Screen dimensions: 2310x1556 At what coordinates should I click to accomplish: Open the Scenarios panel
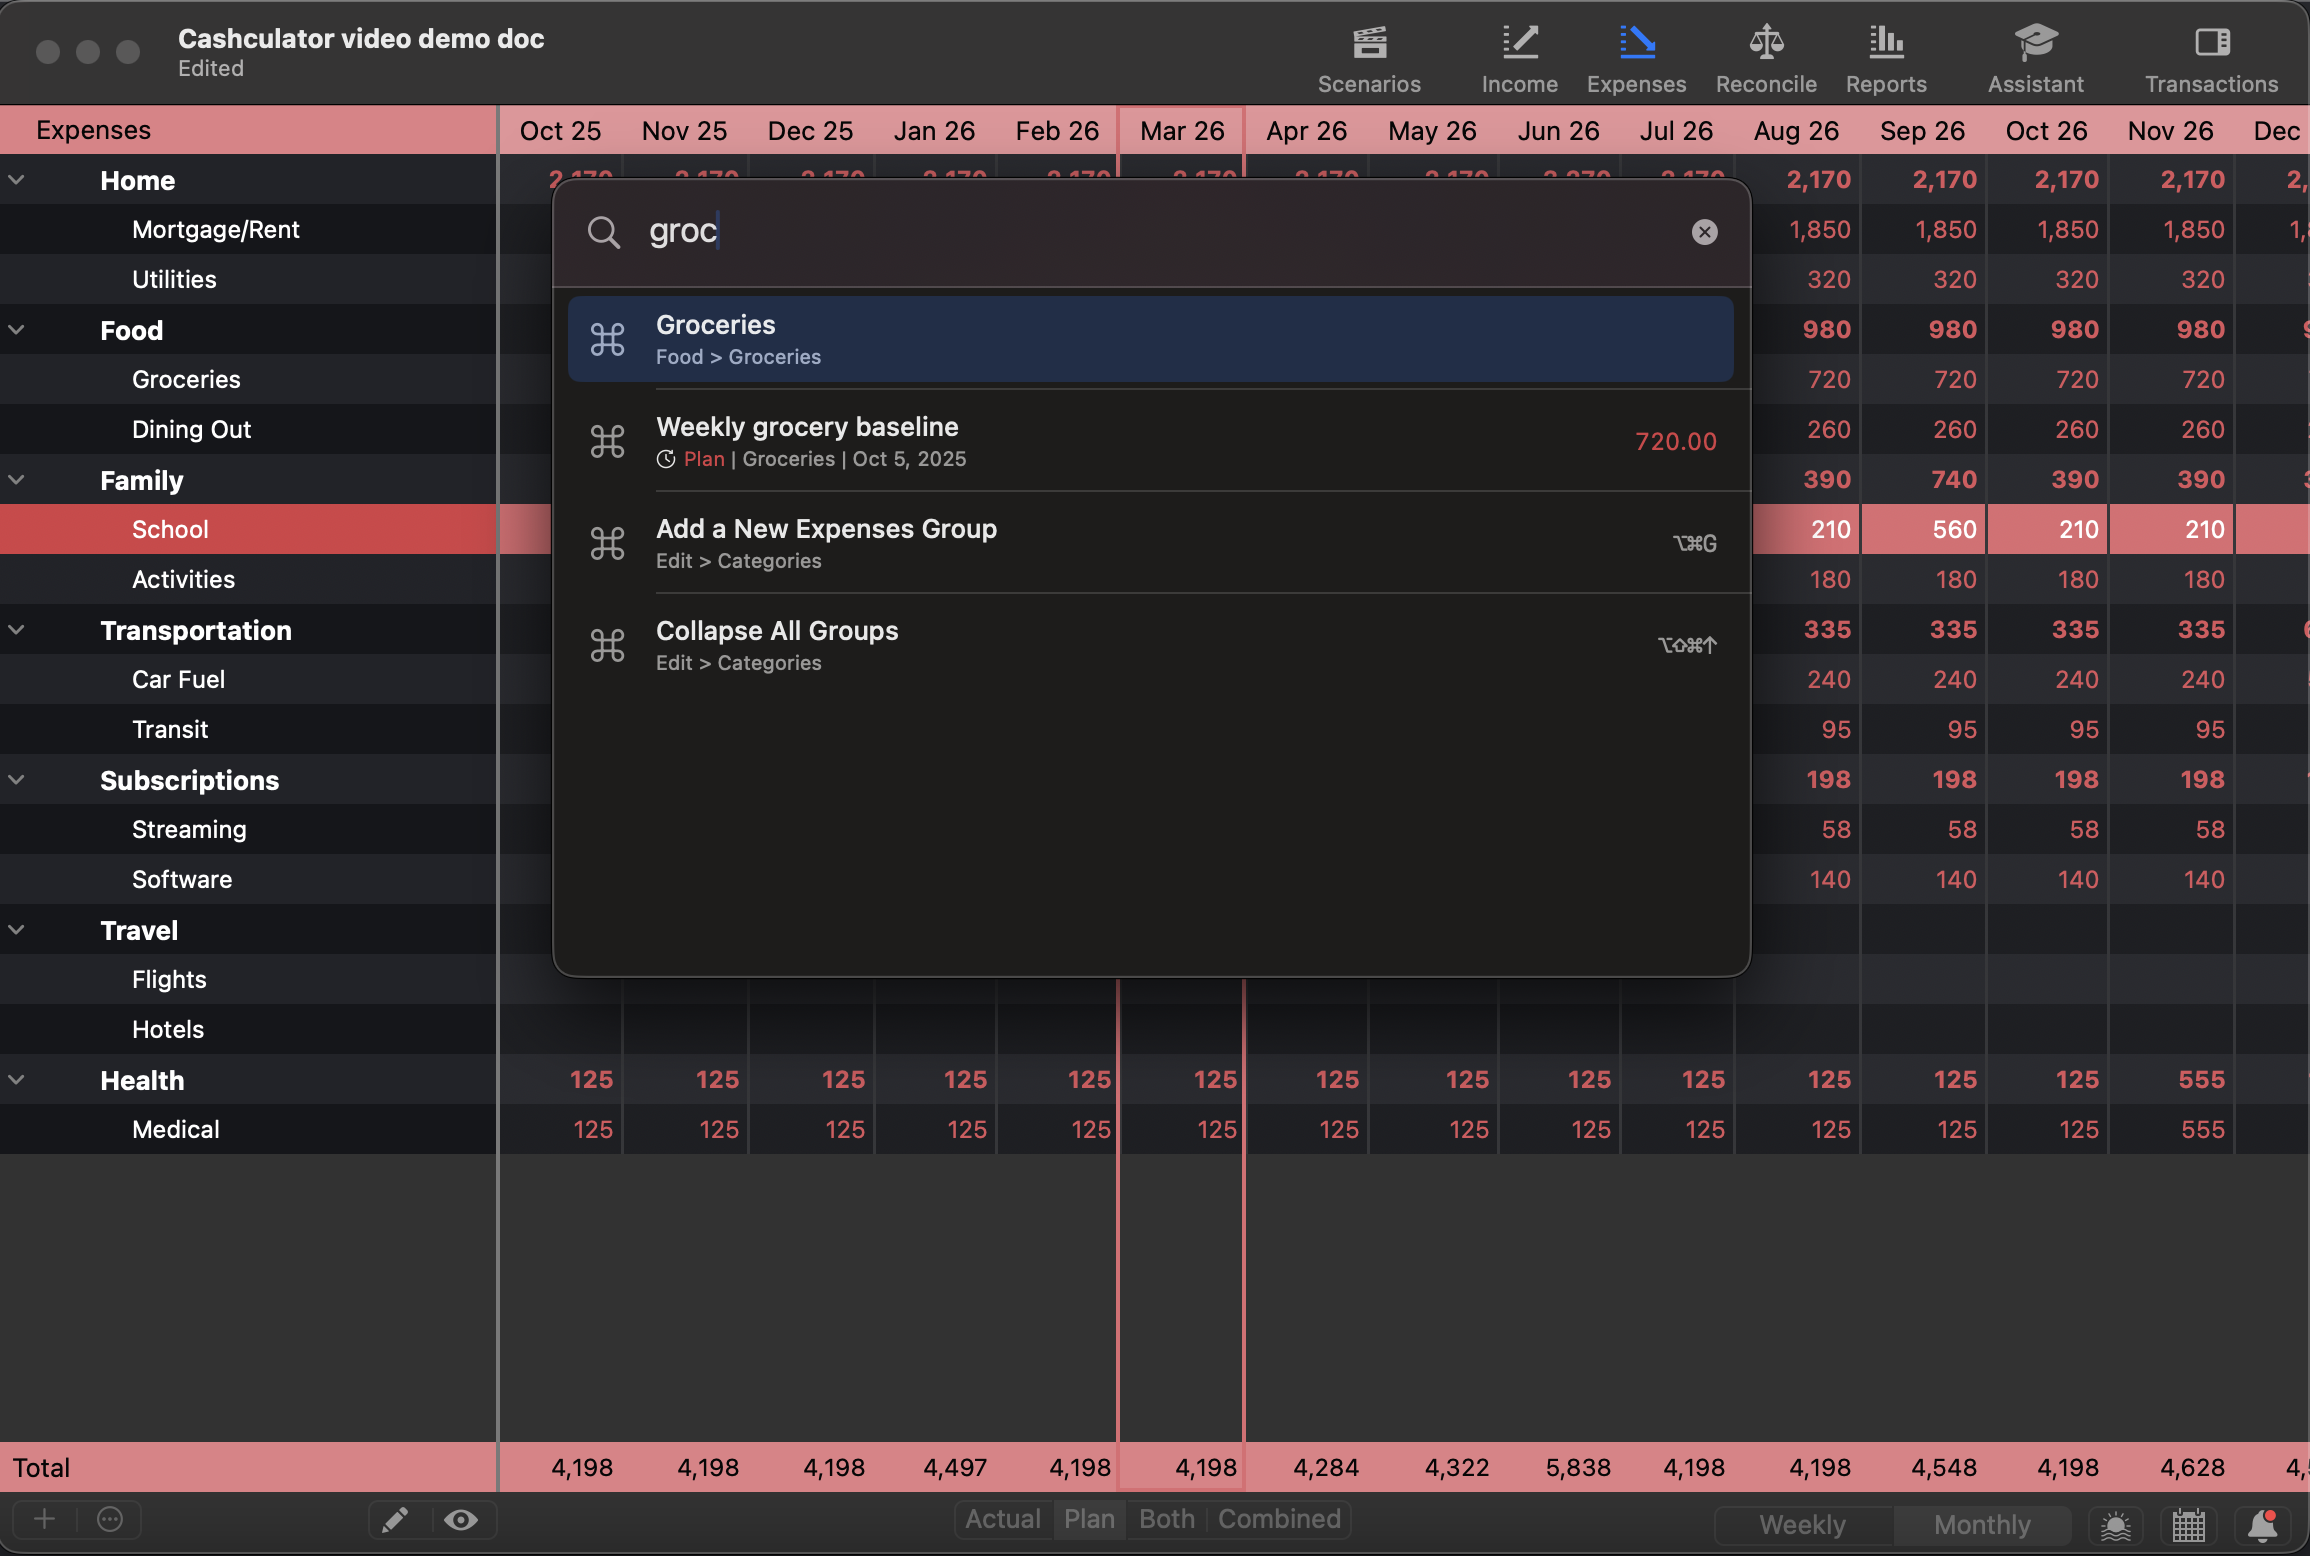point(1369,55)
